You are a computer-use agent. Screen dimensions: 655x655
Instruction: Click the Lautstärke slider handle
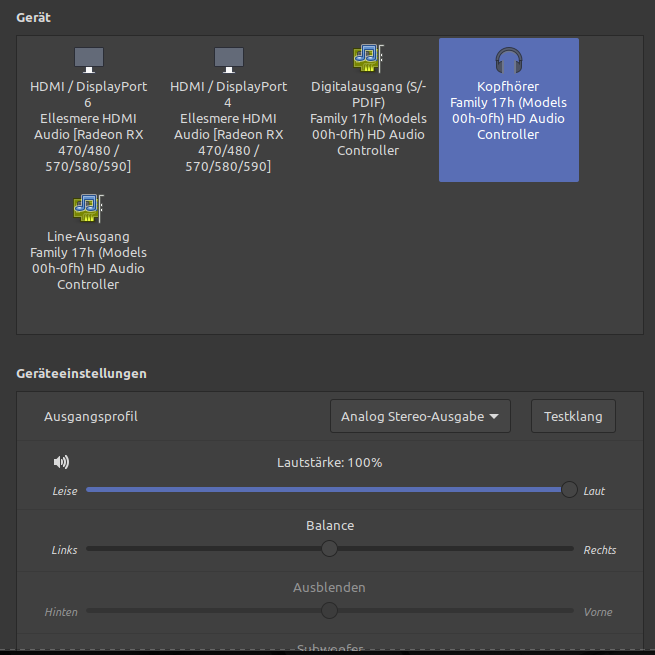(569, 490)
